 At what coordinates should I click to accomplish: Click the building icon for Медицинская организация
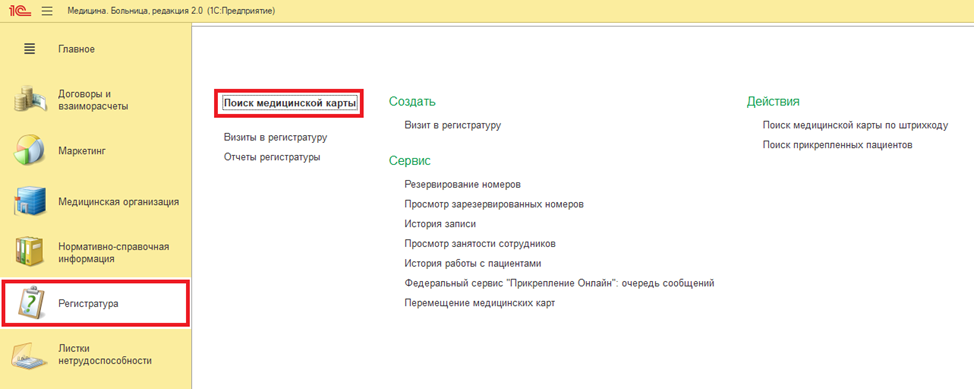pos(29,201)
